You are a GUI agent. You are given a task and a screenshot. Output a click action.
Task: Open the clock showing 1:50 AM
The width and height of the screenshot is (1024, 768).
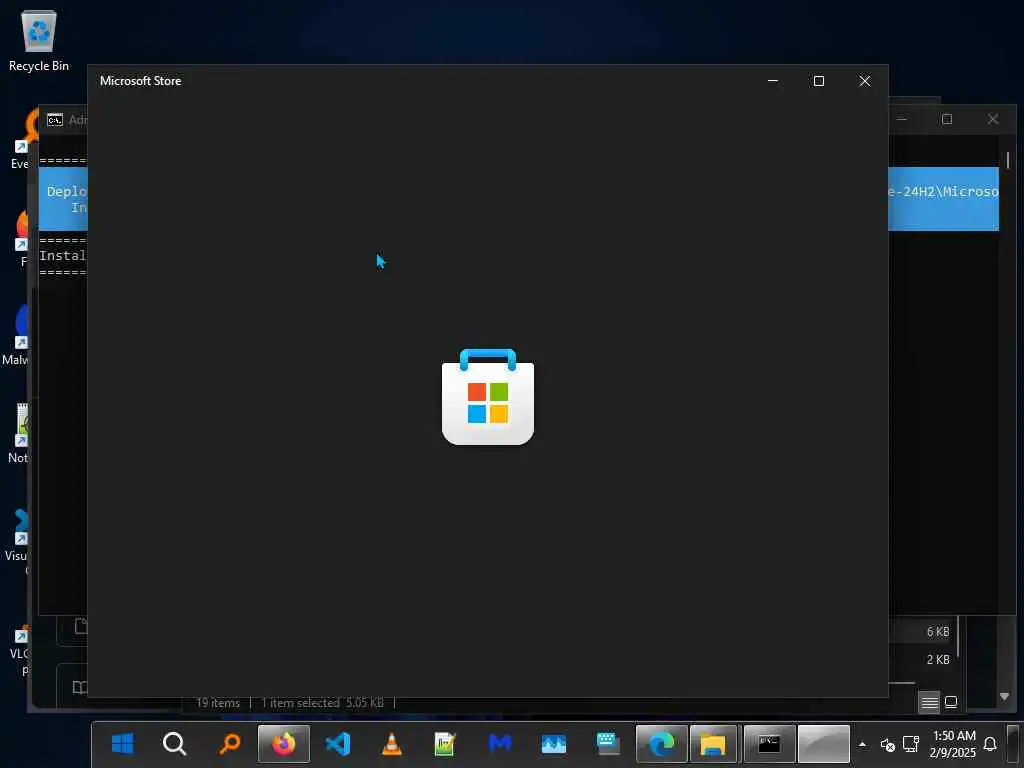coord(953,744)
